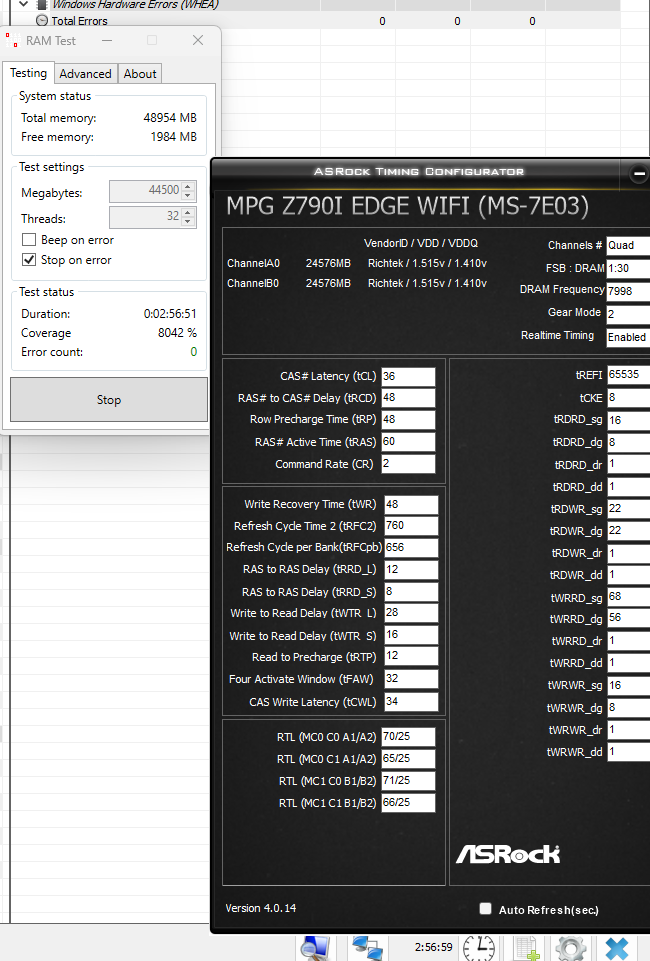Click the RTL MC1 C1 B1/B2 field
650x961 pixels.
408,803
